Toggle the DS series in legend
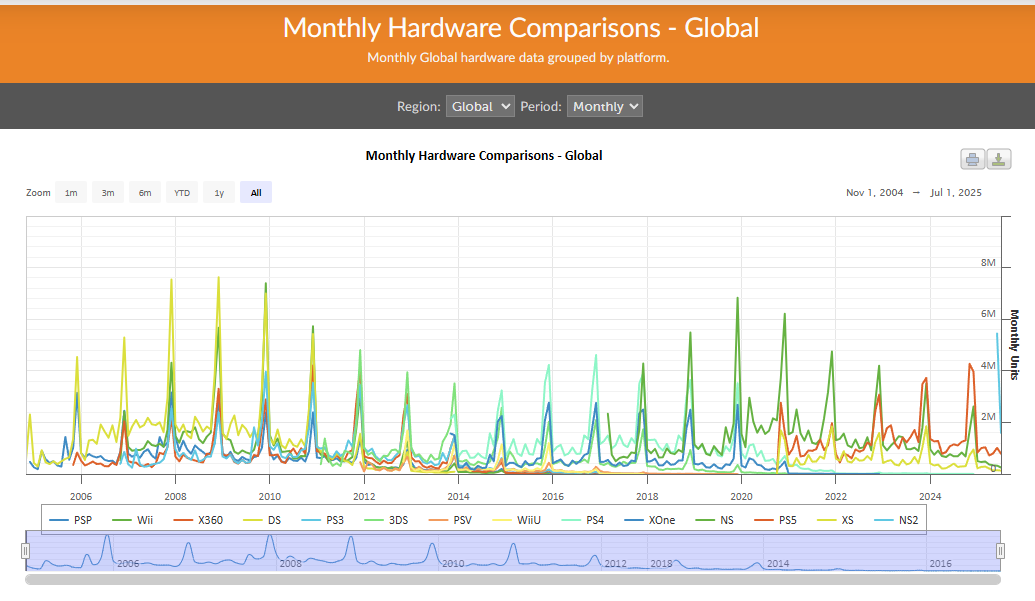Screen dimensions: 1035x601 262,520
